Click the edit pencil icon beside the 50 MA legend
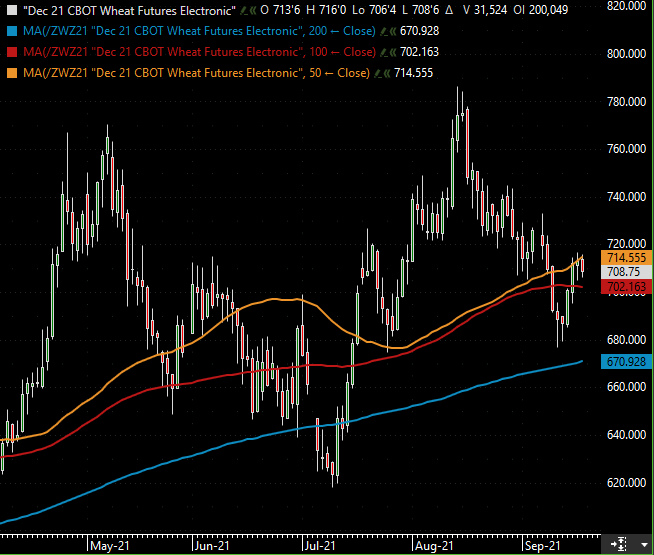 (378, 73)
